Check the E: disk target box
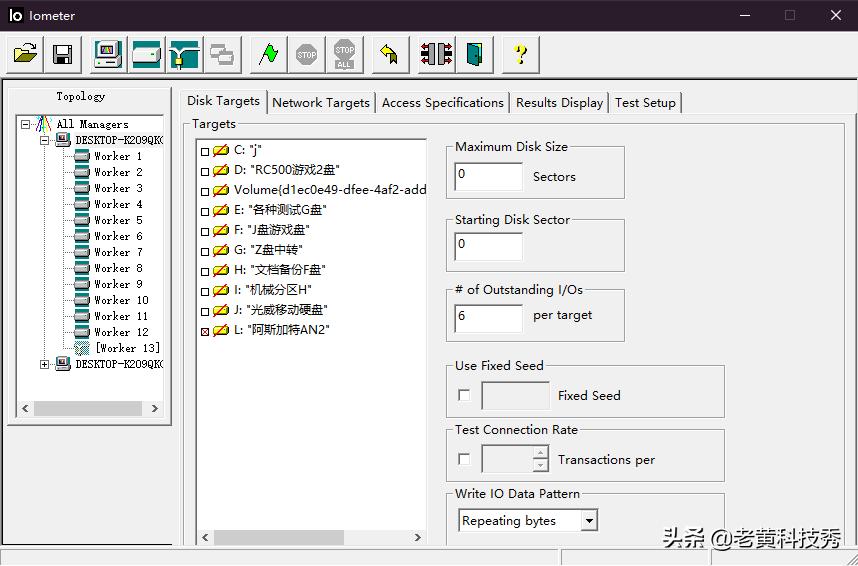This screenshot has height=566, width=858. [x=205, y=211]
